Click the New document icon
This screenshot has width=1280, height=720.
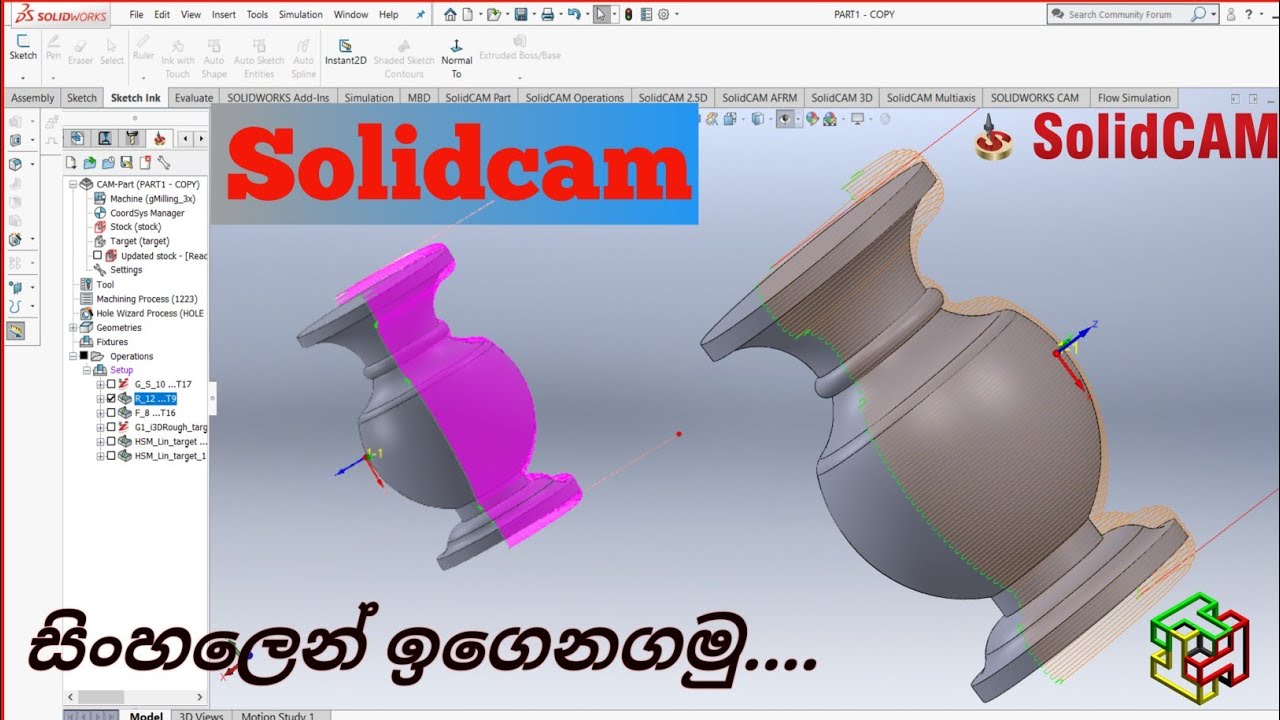click(x=467, y=14)
